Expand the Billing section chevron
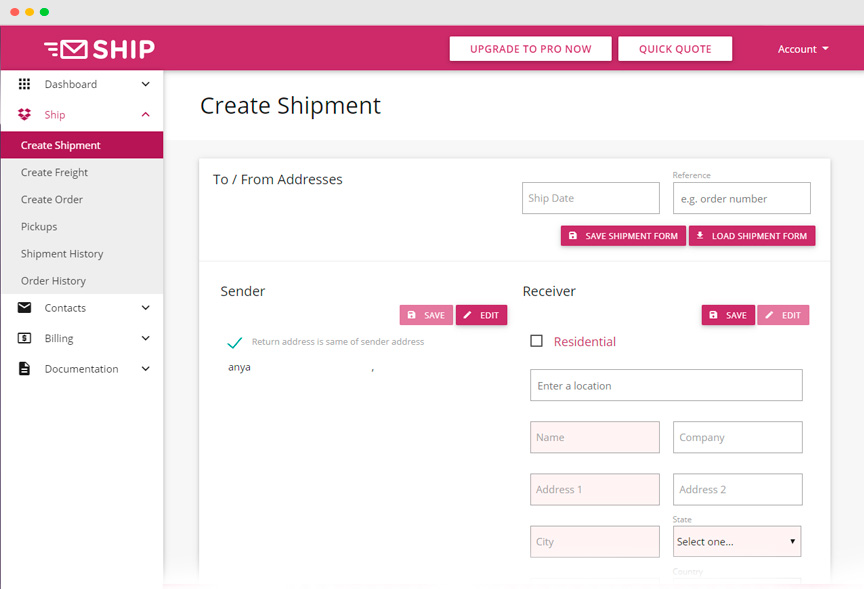The width and height of the screenshot is (864, 589). point(145,338)
